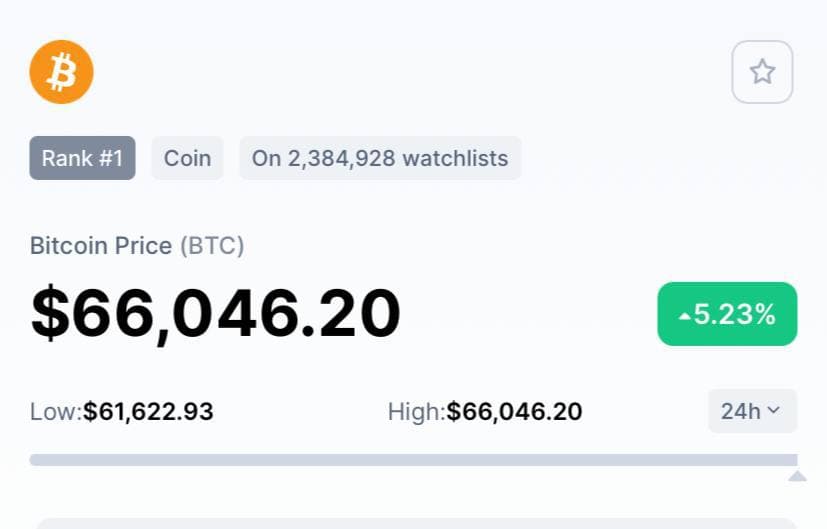The width and height of the screenshot is (827, 529).
Task: Click the High value $66,046.20
Action: click(514, 411)
